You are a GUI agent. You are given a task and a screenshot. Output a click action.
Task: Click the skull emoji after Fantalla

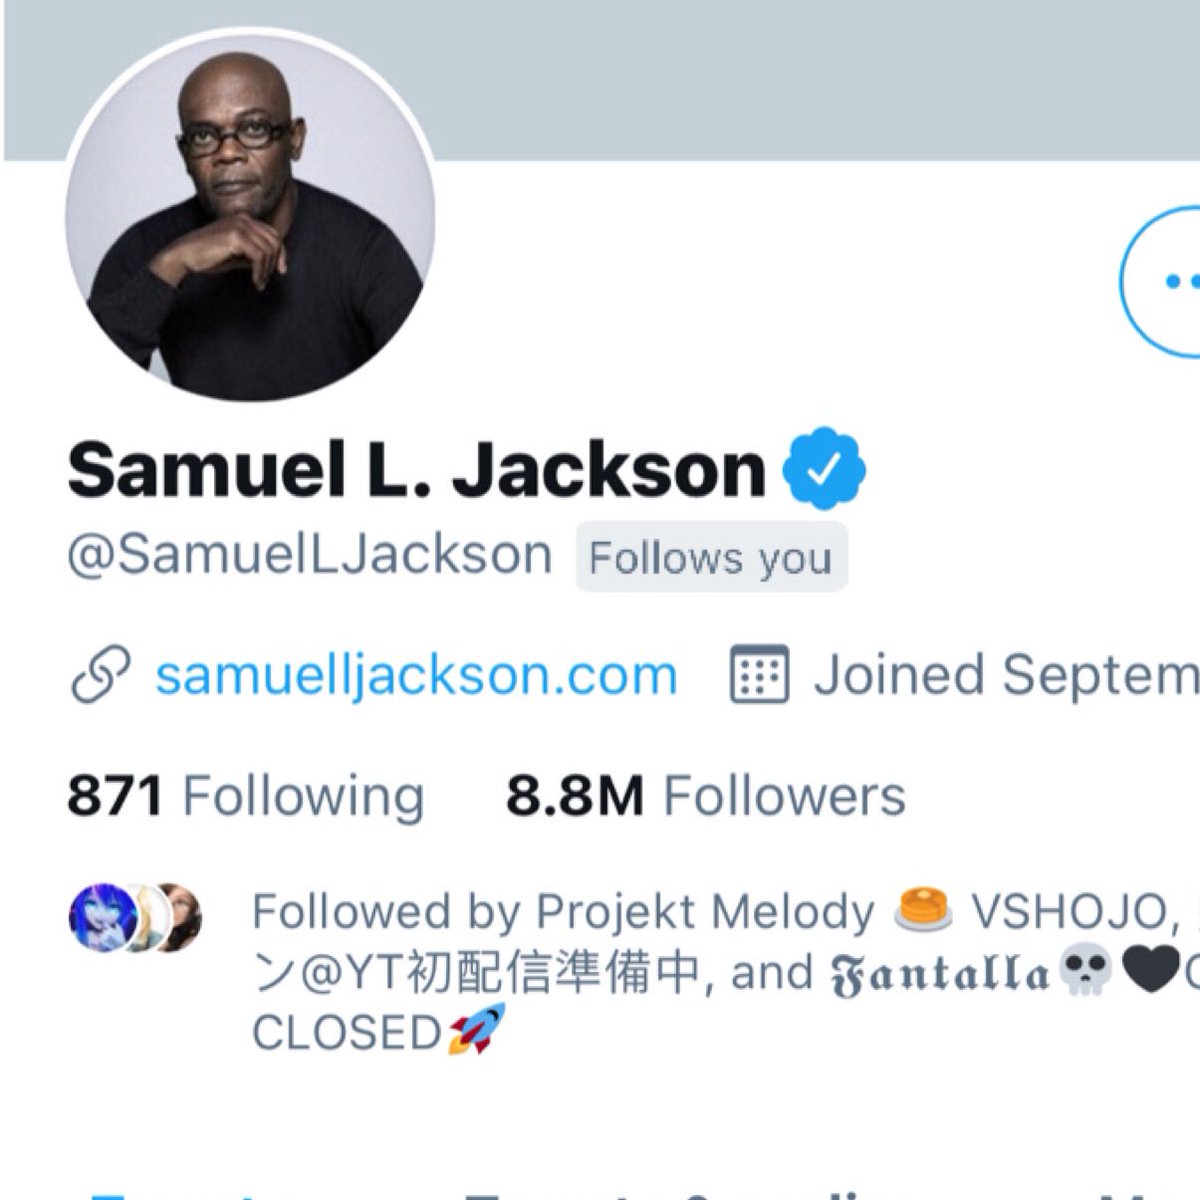[1084, 973]
